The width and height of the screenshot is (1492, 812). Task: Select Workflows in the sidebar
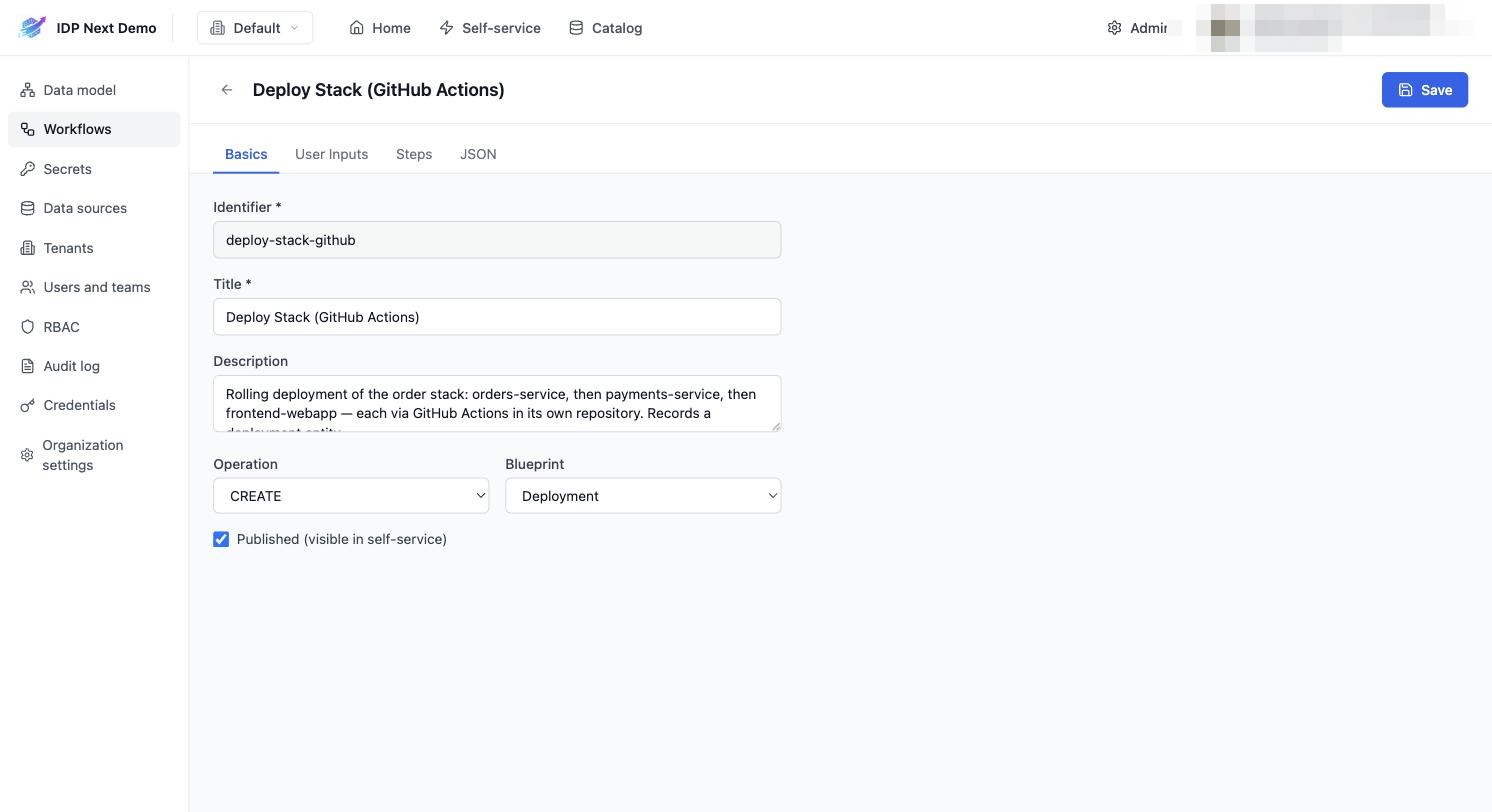click(94, 129)
